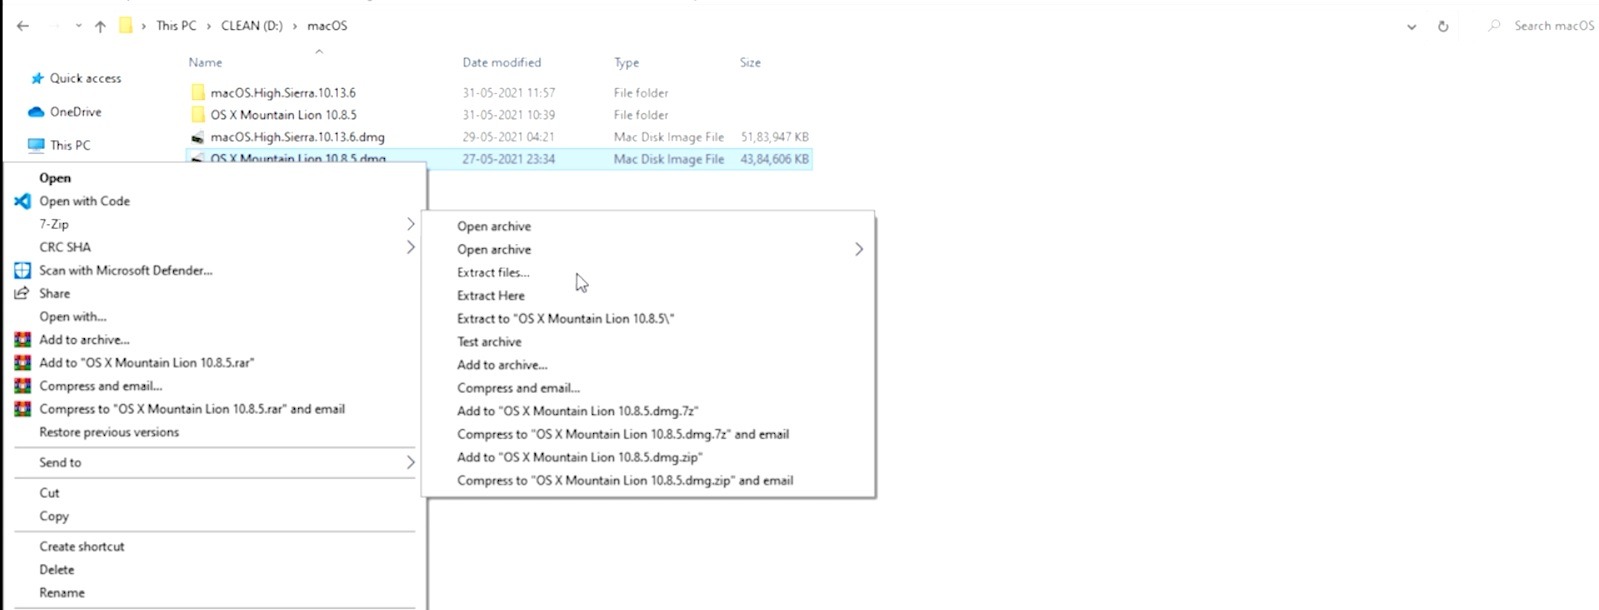Click the WinRAR icon beside the left Compress and email
The height and width of the screenshot is (610, 1599).
22,385
